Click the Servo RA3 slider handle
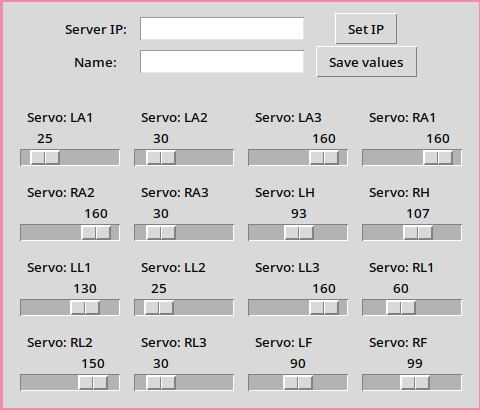Screen dimensions: 480x410 coord(161,232)
